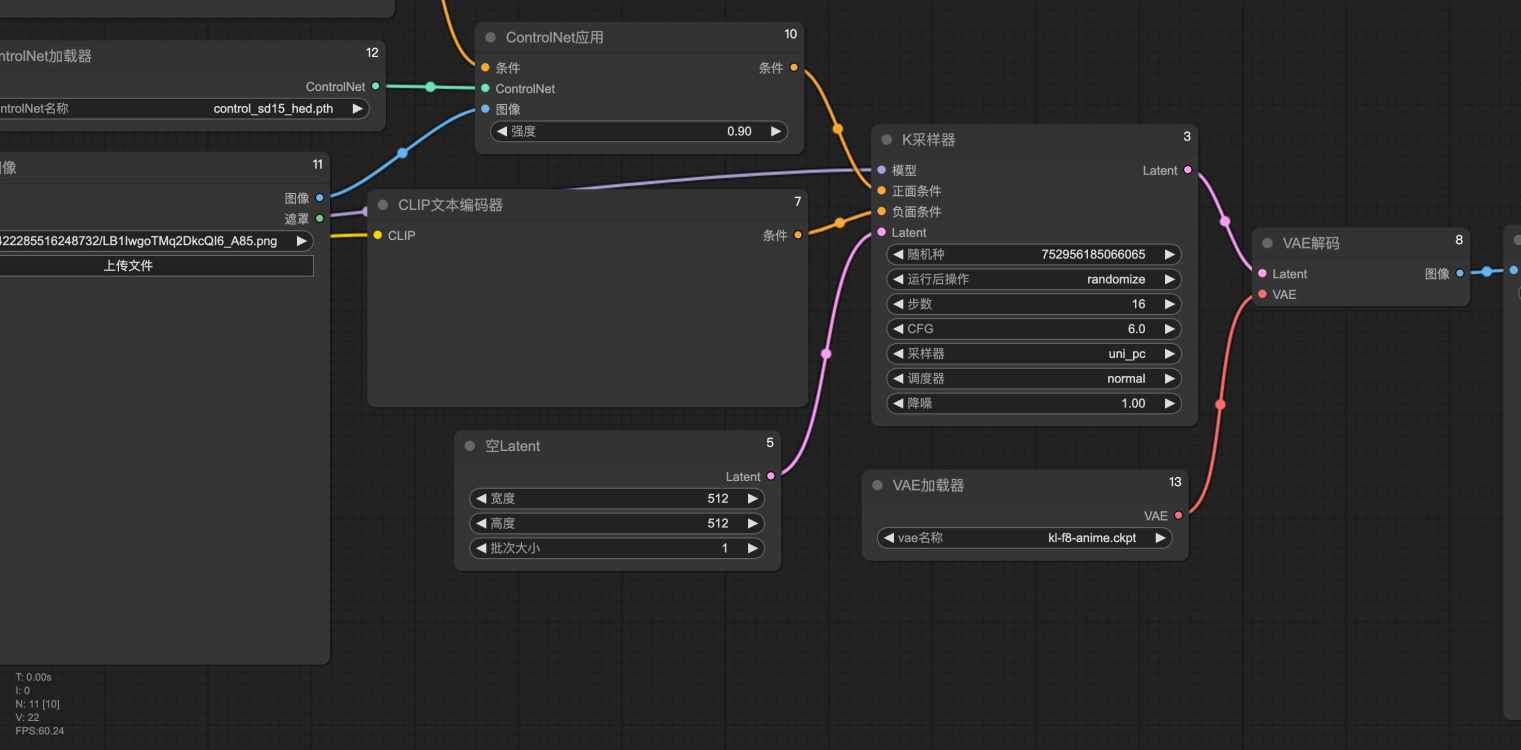This screenshot has width=1521, height=750.
Task: Collapse the K采样器 node via its title dot
Action: pyautogui.click(x=884, y=140)
